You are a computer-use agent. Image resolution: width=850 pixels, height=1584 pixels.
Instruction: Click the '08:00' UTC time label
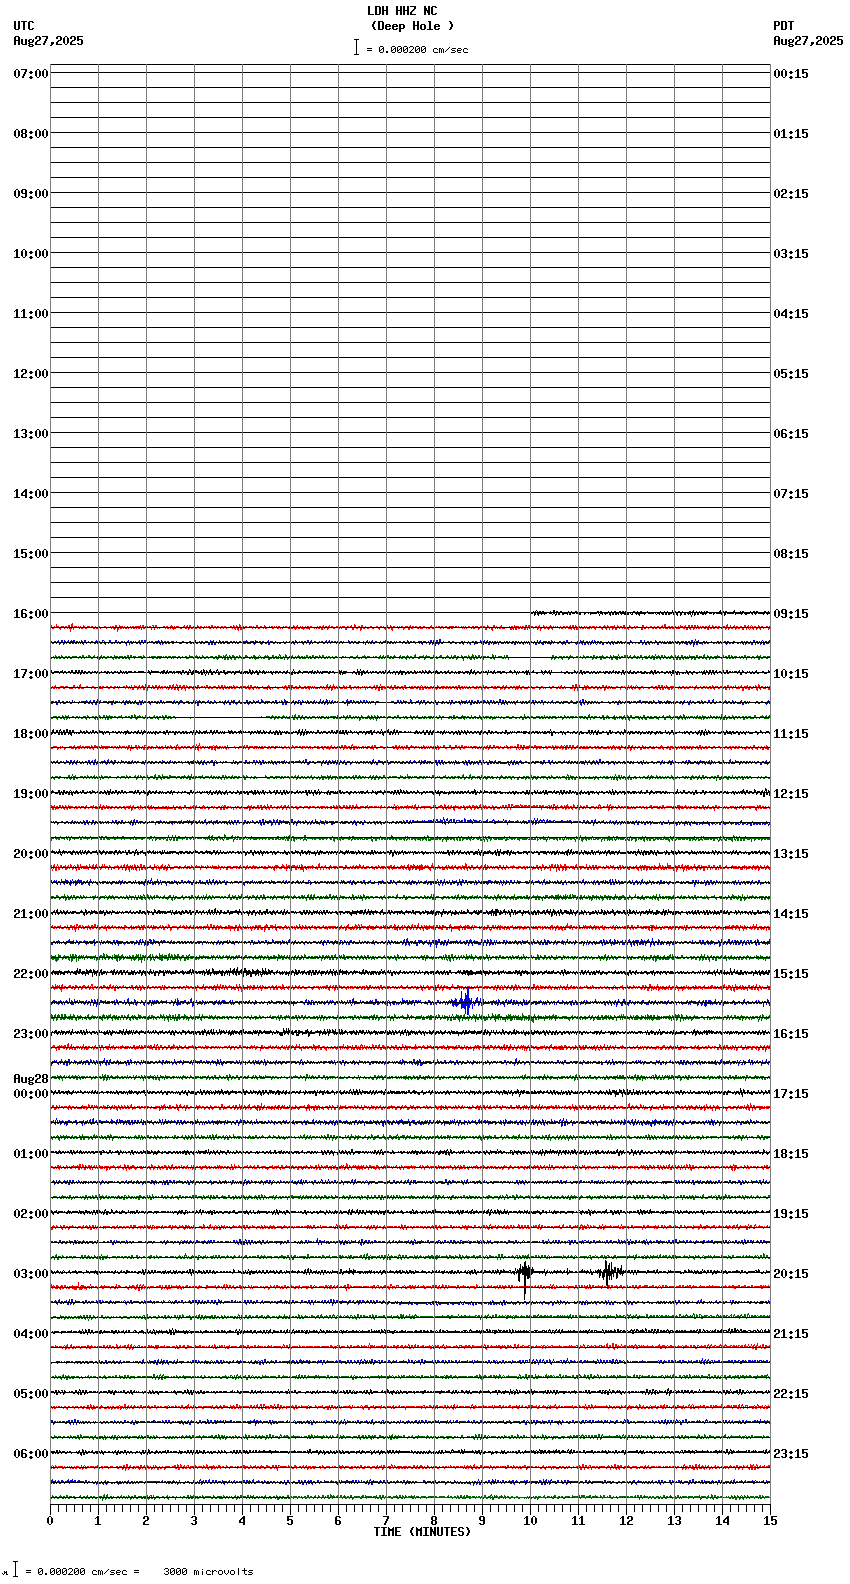coord(31,134)
